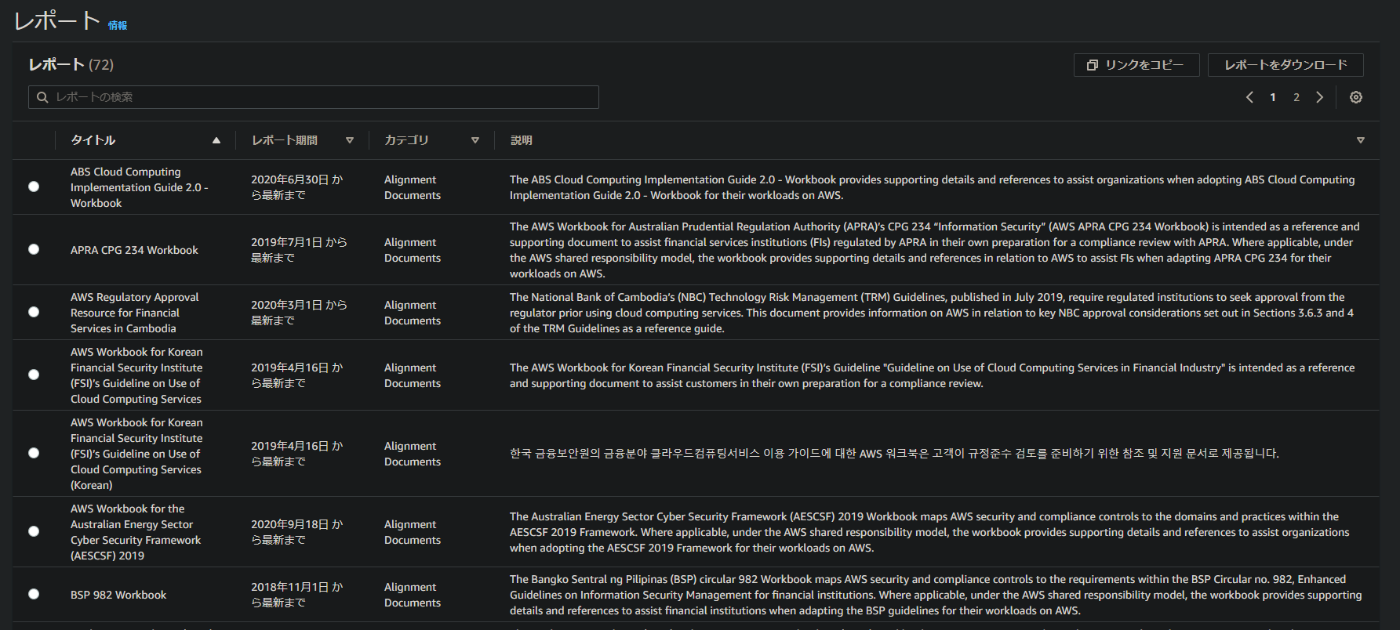Click Alignment Documents in APRA row
This screenshot has width=1400, height=630.
tap(412, 250)
